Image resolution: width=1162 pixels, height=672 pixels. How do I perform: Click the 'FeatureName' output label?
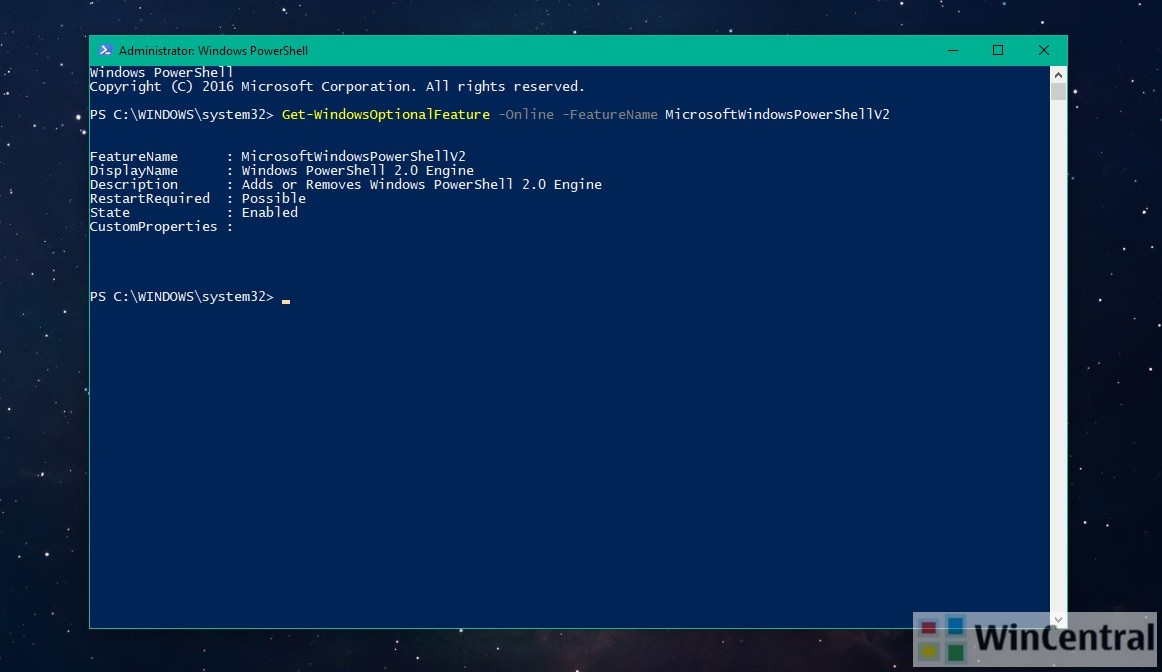point(133,156)
